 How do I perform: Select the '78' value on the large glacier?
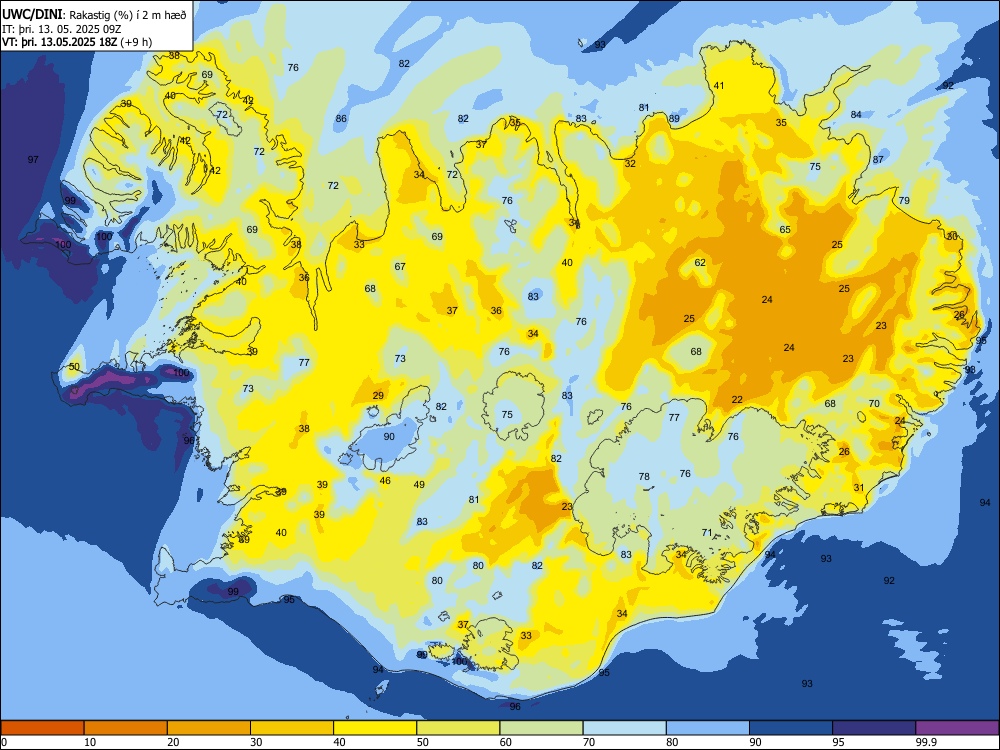[x=644, y=476]
